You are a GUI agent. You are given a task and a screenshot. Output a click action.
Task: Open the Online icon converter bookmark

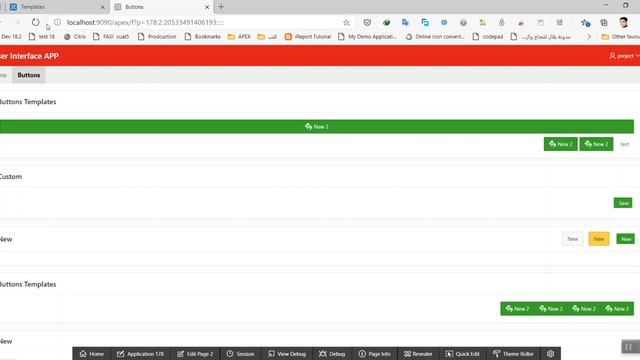point(435,37)
